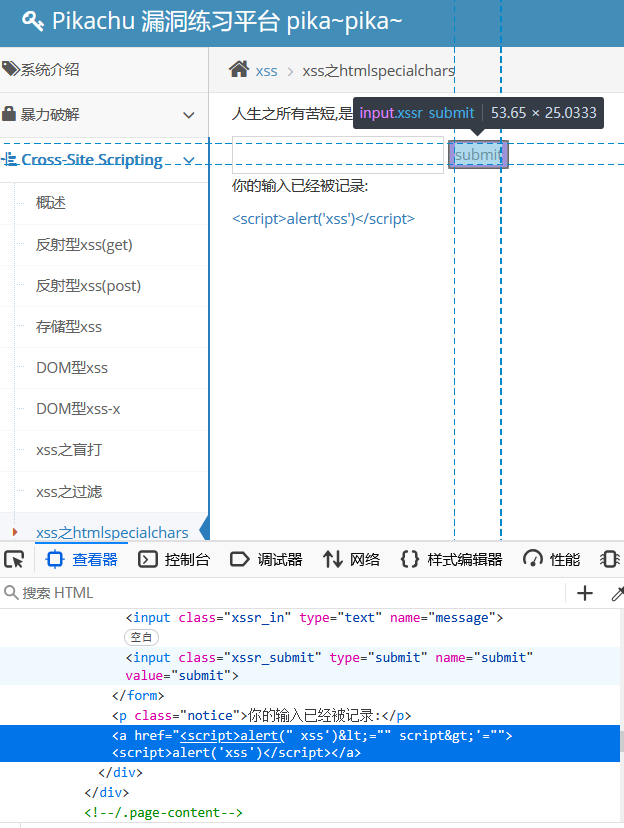Switch to the 控制台 console tab

pyautogui.click(x=174, y=559)
